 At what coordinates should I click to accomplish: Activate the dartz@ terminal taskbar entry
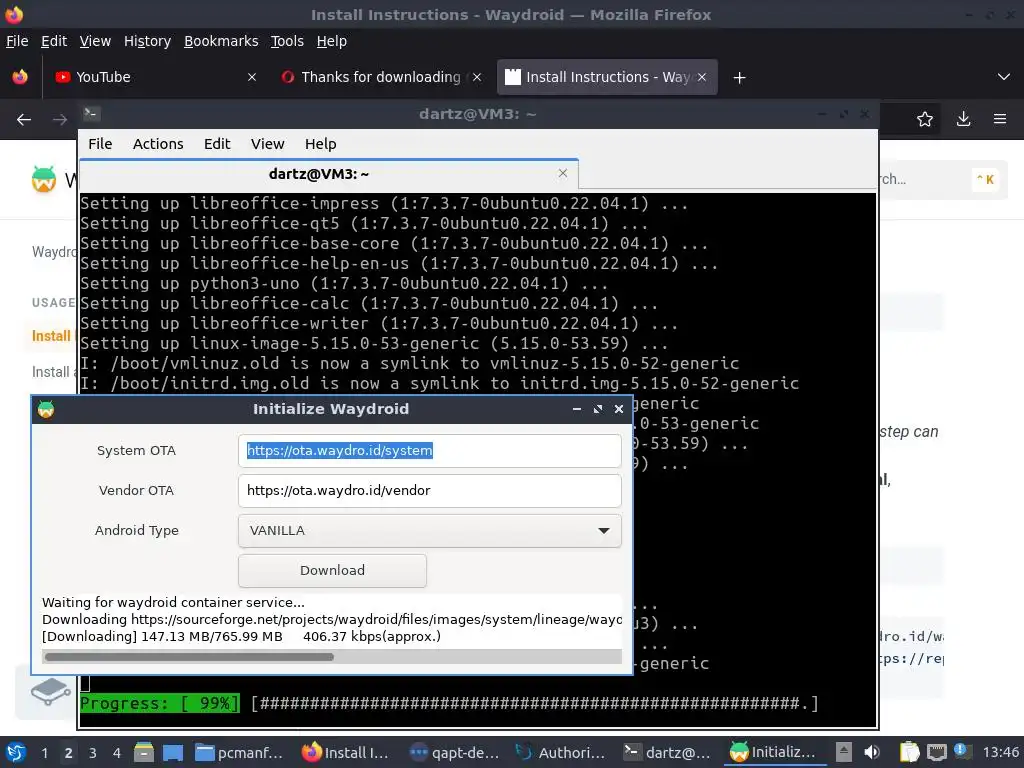667,752
